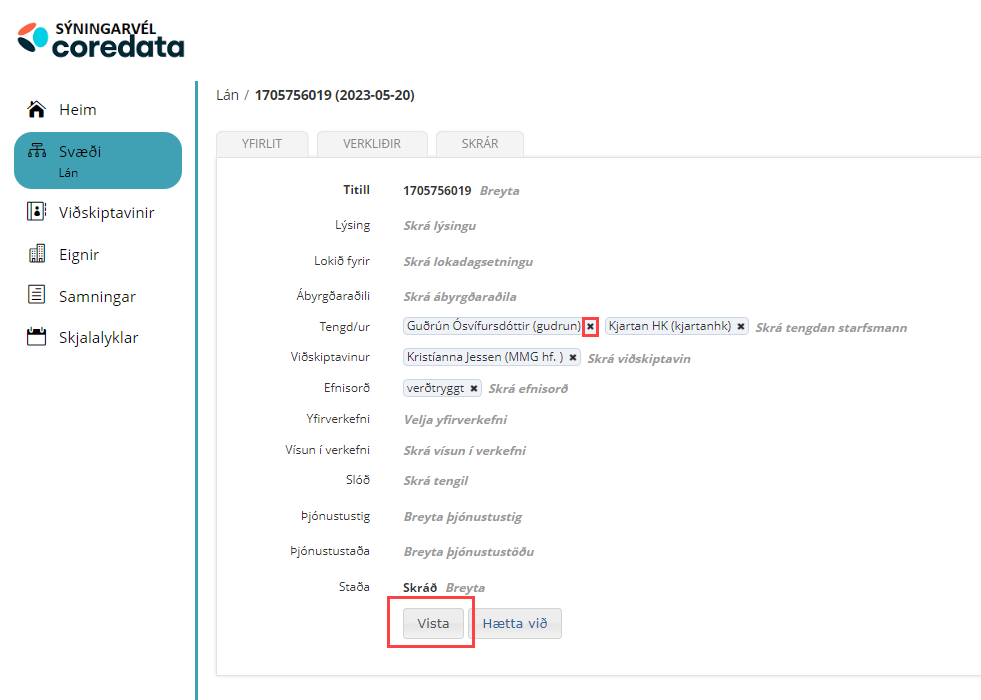Open Viðskiptavinir contact book icon
Image resolution: width=981 pixels, height=700 pixels.
click(x=37, y=212)
